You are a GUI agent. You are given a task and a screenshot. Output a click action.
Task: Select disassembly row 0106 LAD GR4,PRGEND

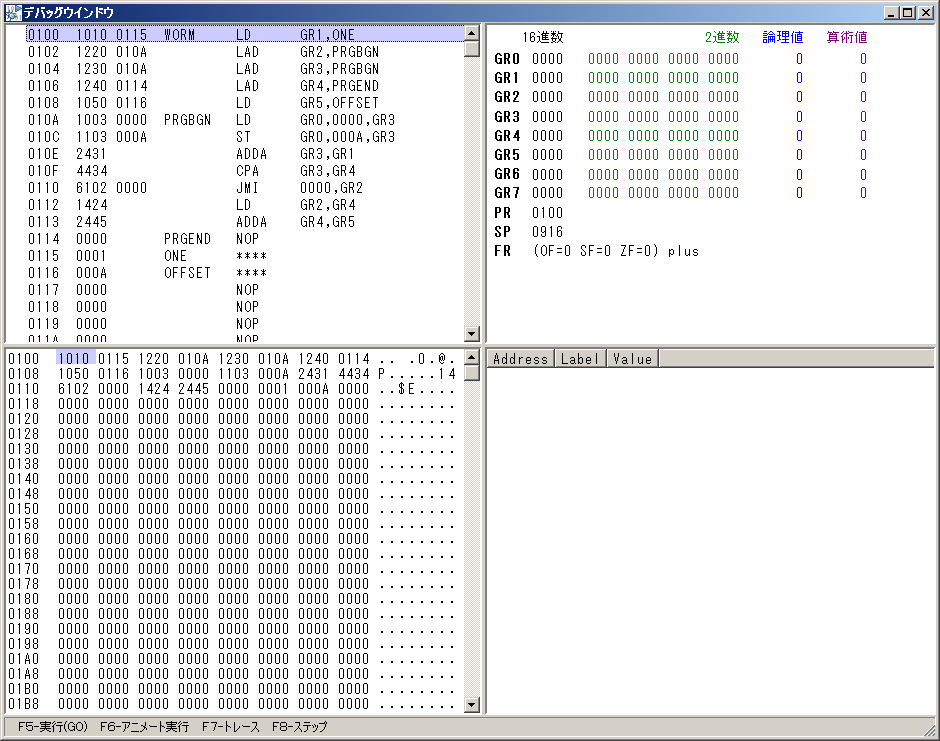tap(246, 86)
